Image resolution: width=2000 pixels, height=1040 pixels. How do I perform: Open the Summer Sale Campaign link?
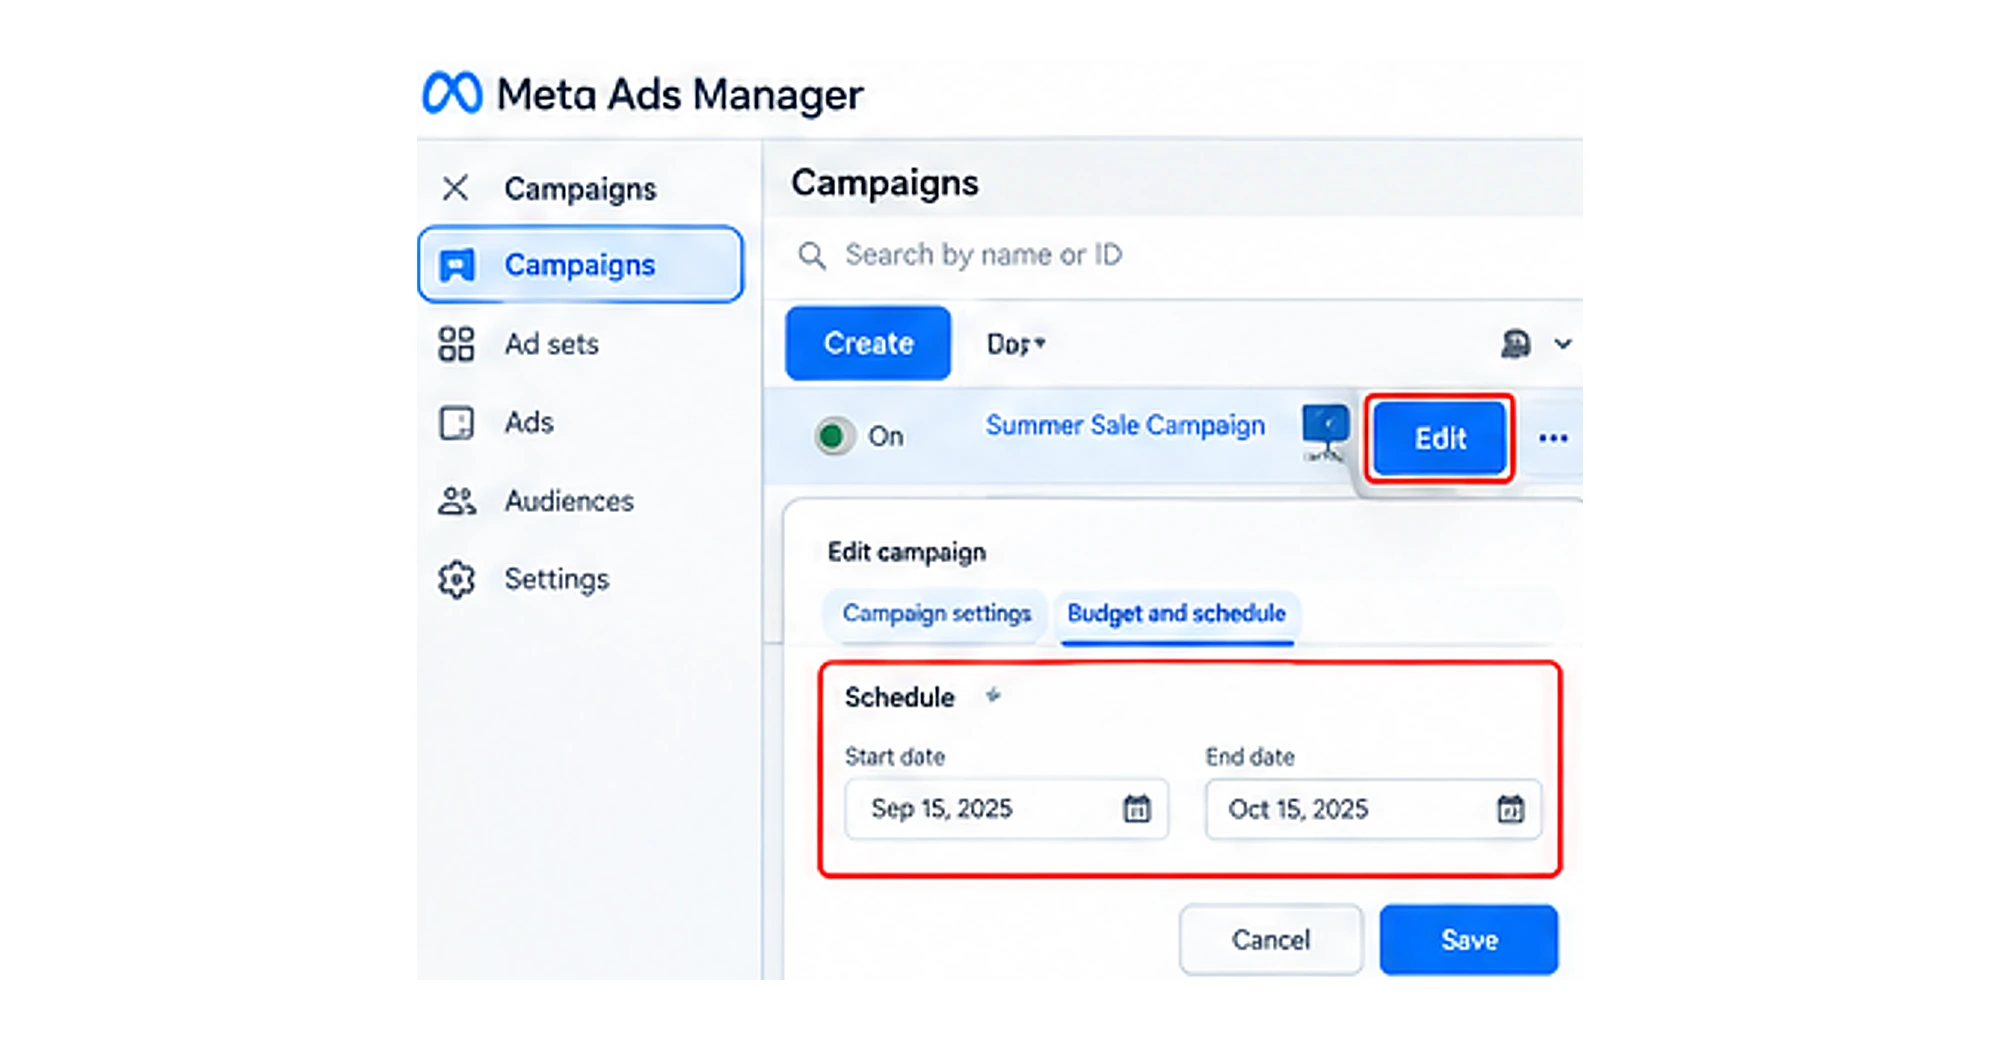tap(1125, 425)
